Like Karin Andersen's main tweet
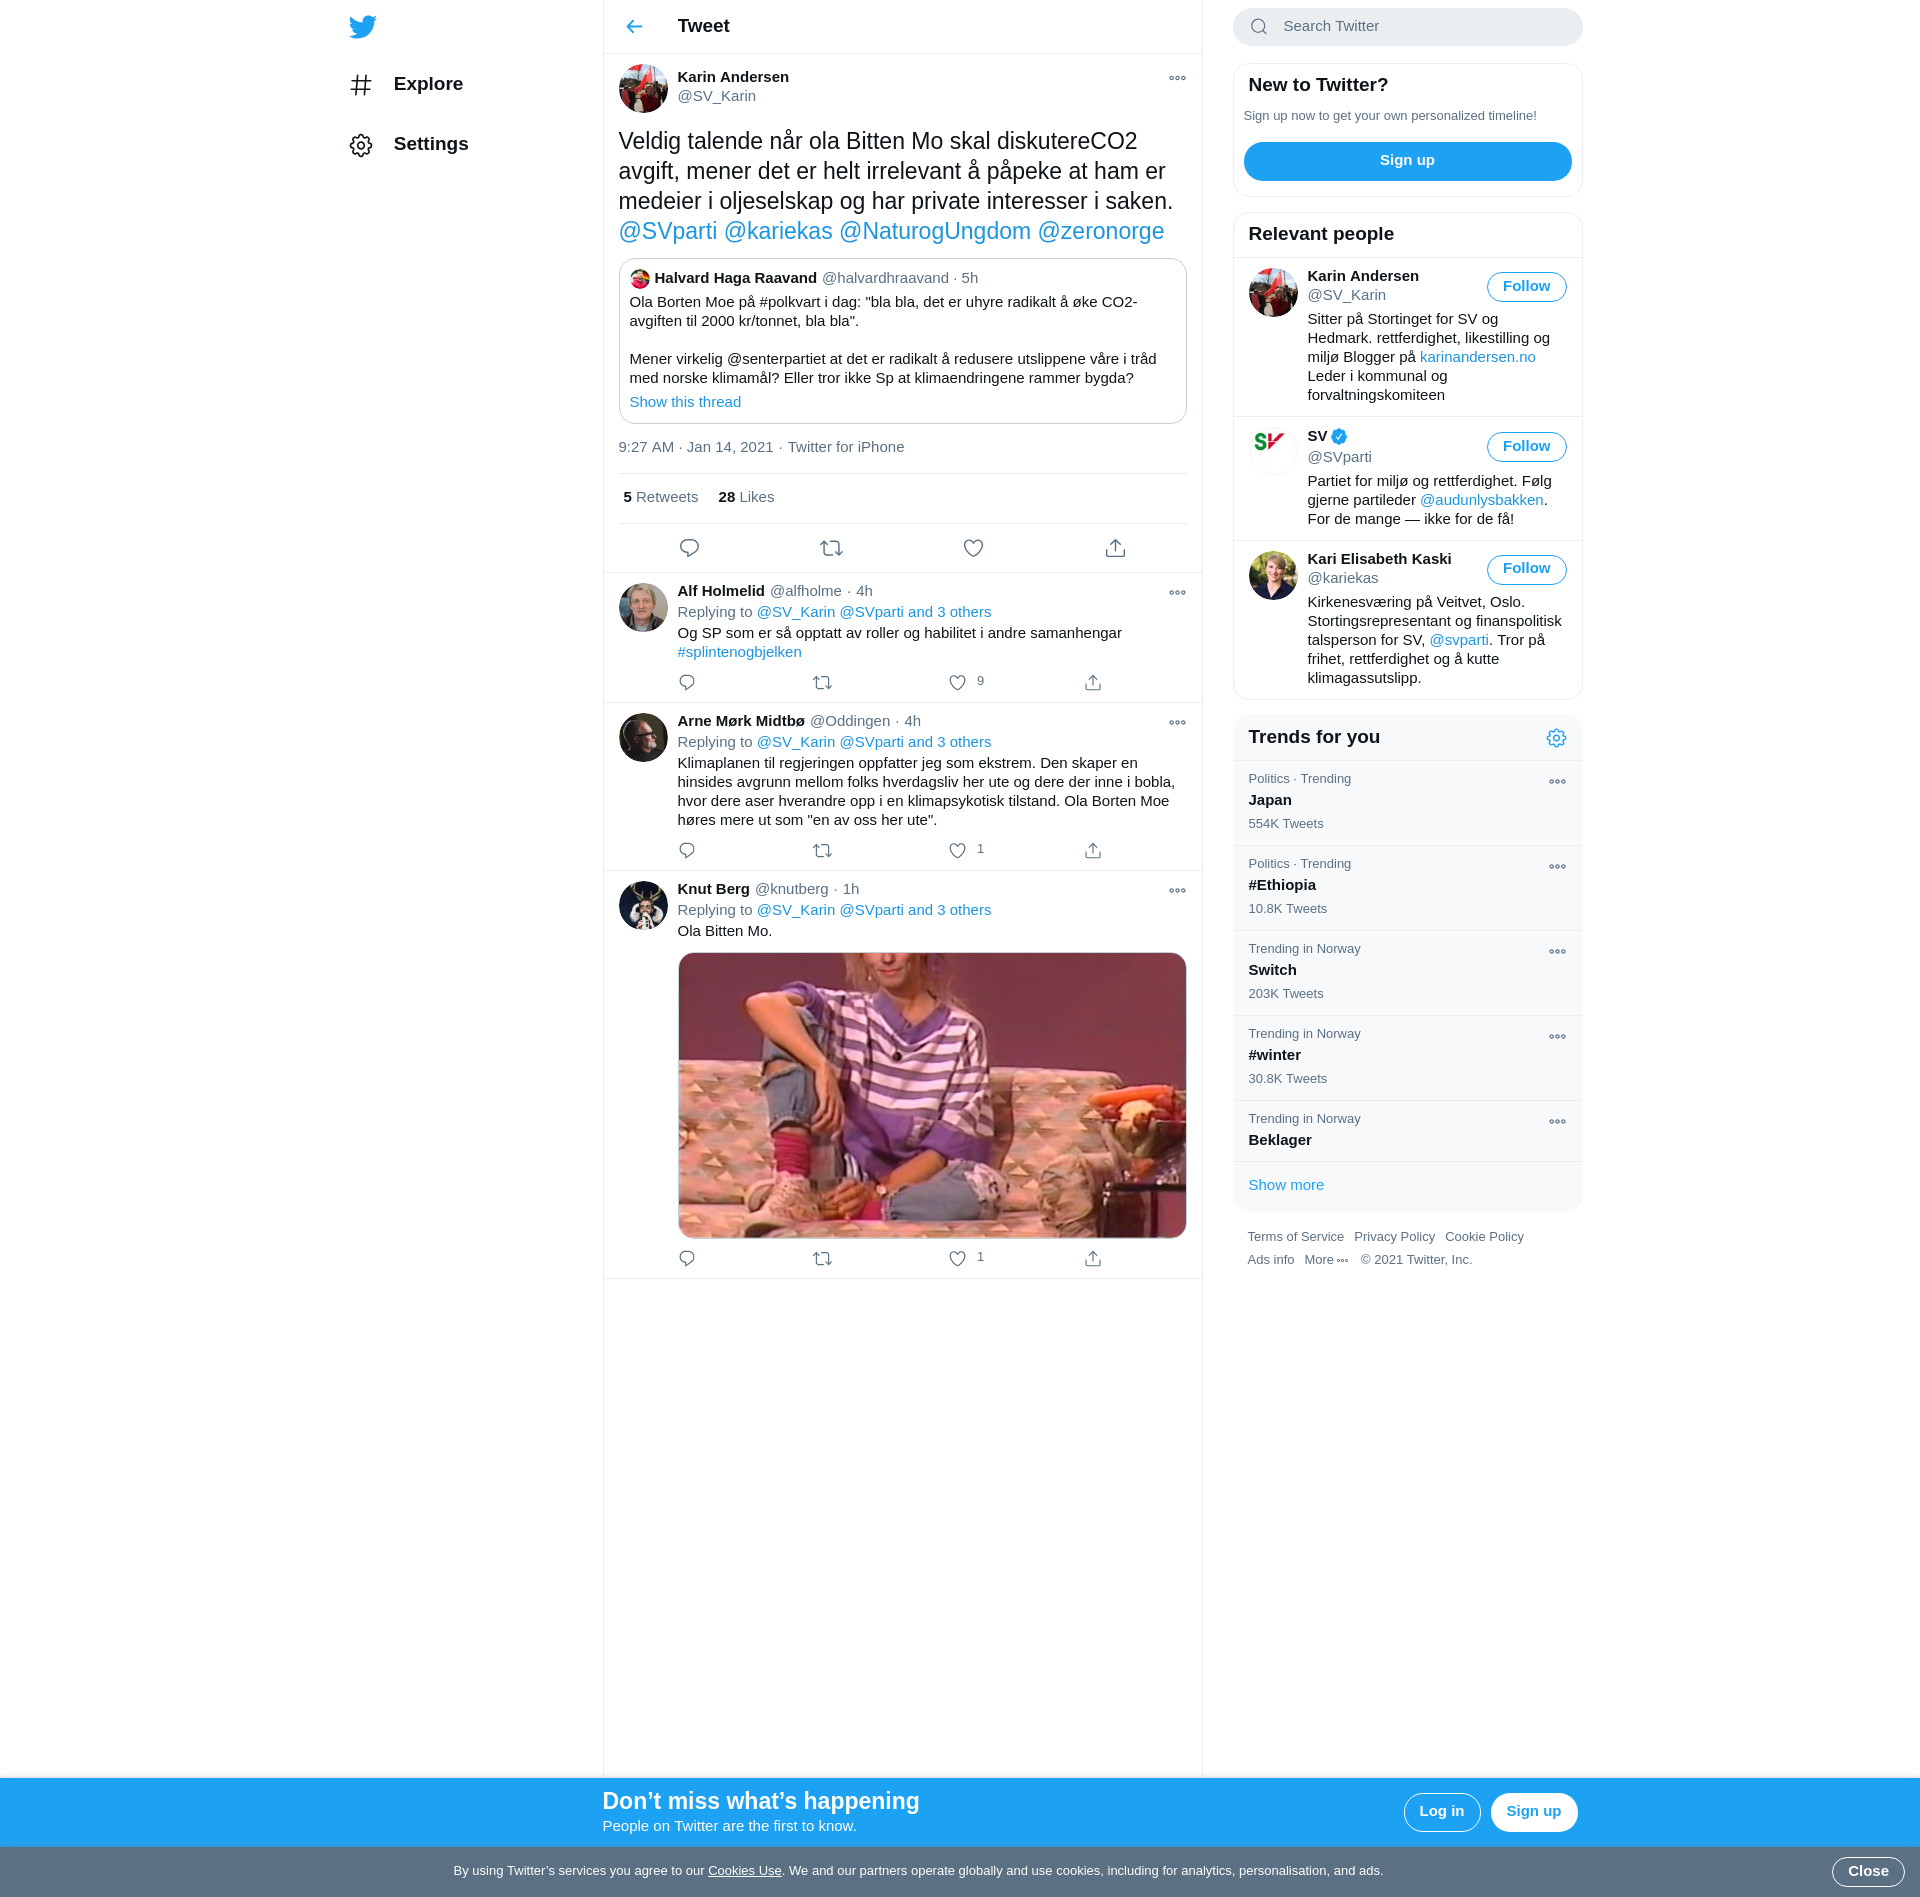This screenshot has width=1920, height=1897. (973, 548)
